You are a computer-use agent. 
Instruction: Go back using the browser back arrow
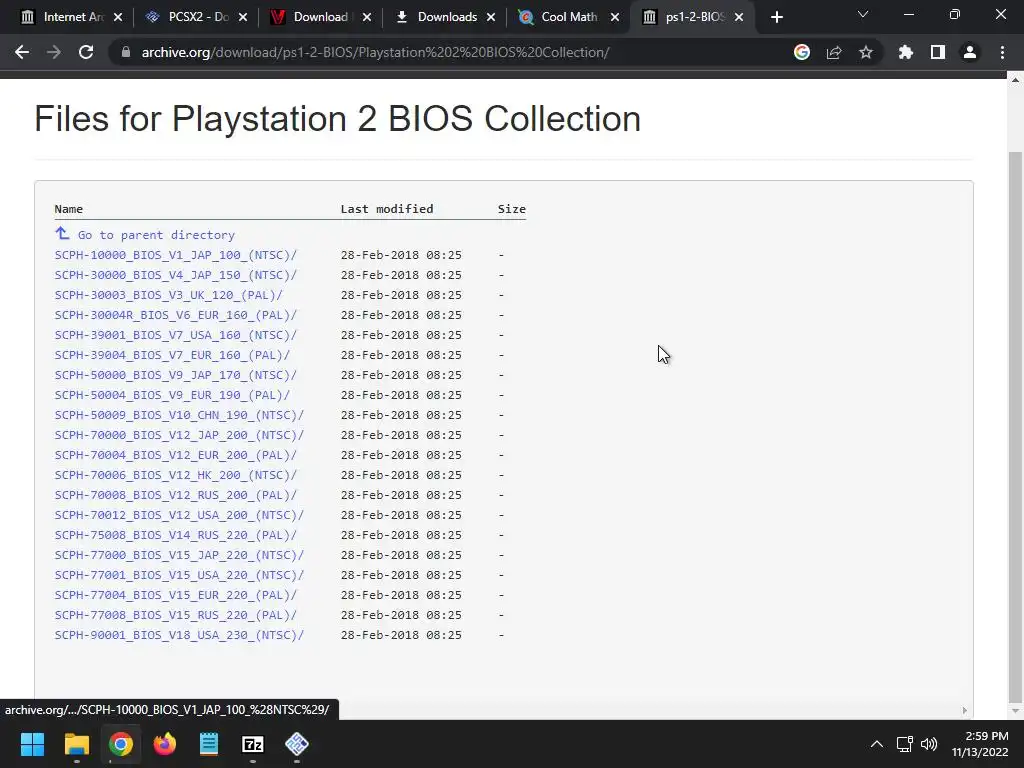22,52
